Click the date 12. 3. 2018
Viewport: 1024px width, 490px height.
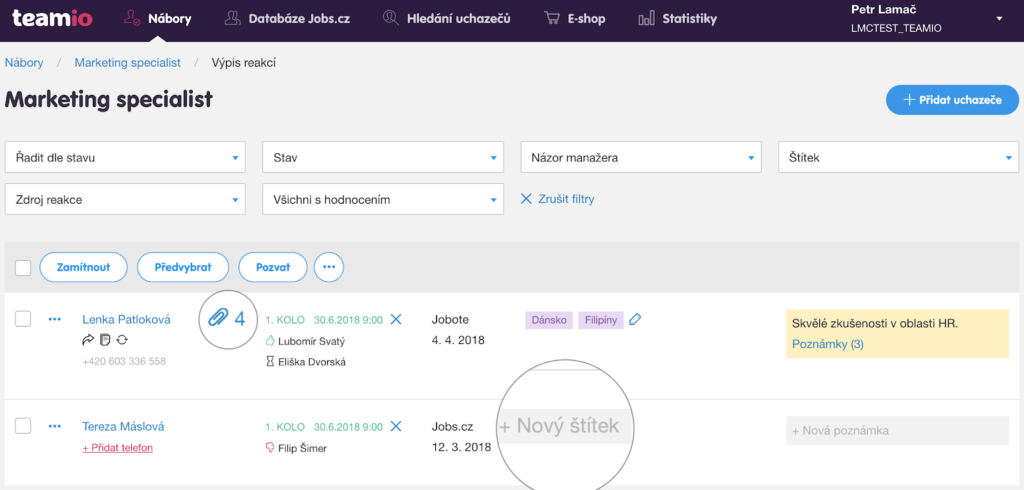click(462, 448)
